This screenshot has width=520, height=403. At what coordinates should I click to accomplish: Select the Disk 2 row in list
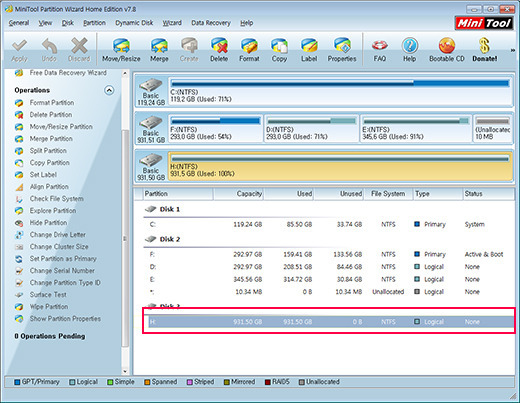pyautogui.click(x=329, y=239)
